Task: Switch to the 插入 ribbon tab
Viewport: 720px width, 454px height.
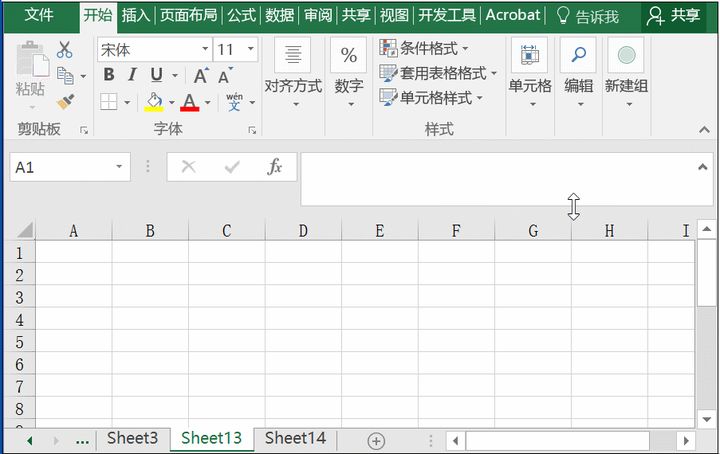Action: [135, 15]
